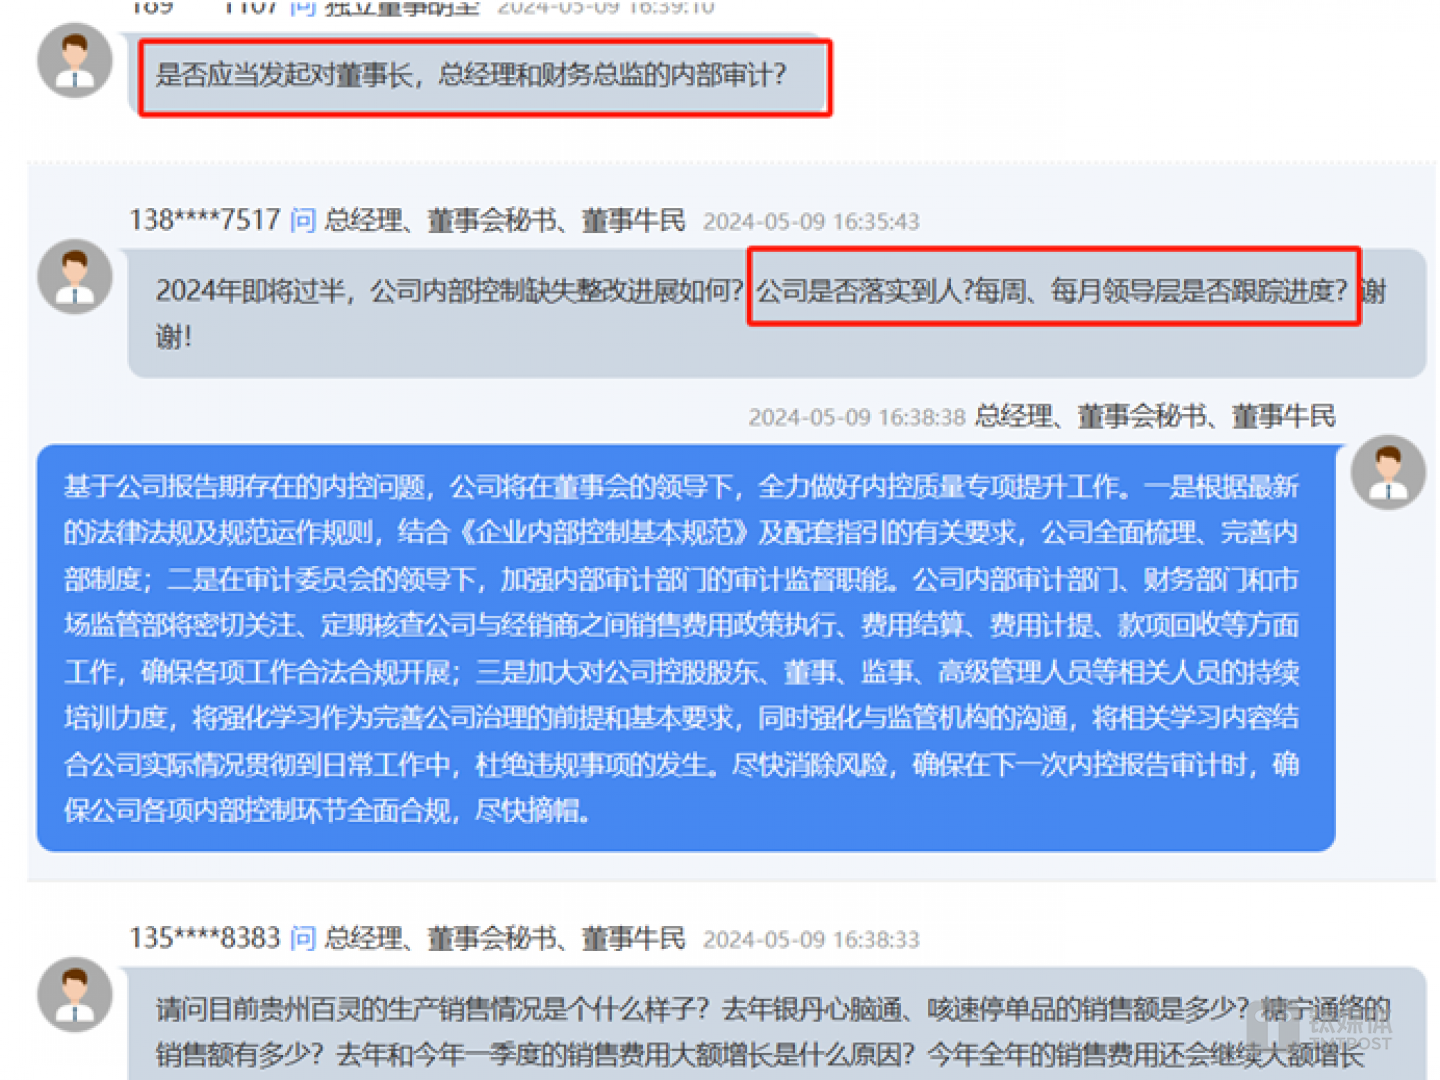1440x1080 pixels.
Task: Click the topmost questioner avatar icon
Action: click(74, 61)
